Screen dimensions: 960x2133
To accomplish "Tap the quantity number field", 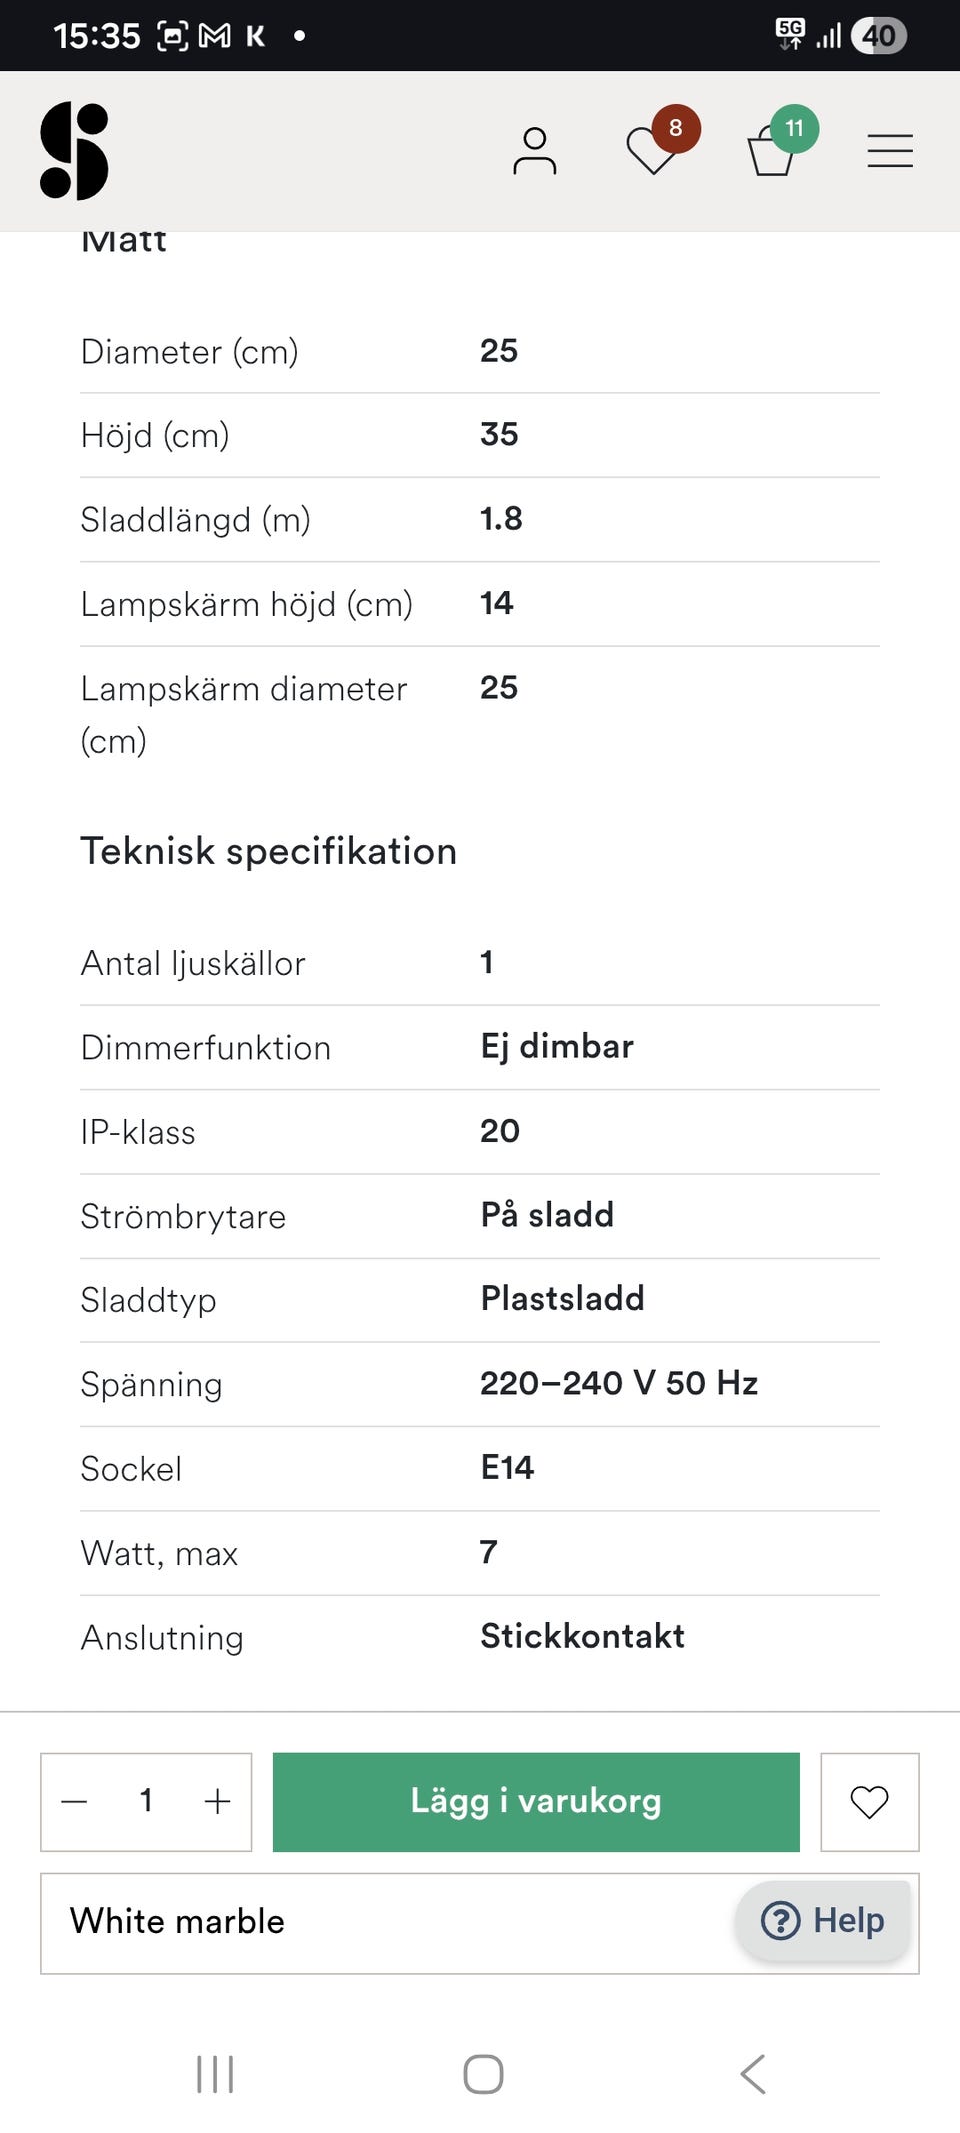I will point(146,1802).
